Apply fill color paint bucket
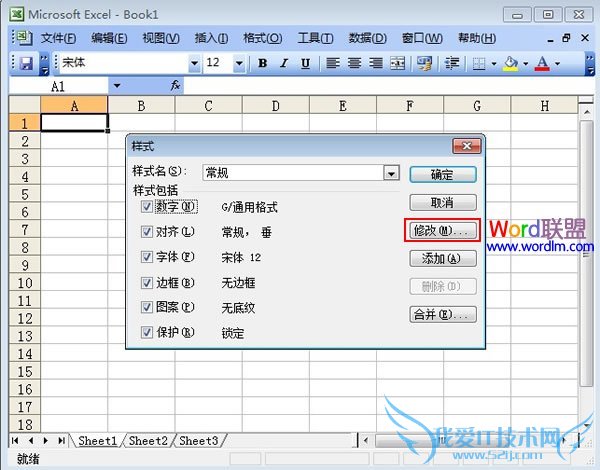Viewport: 600px width, 470px height. 510,64
